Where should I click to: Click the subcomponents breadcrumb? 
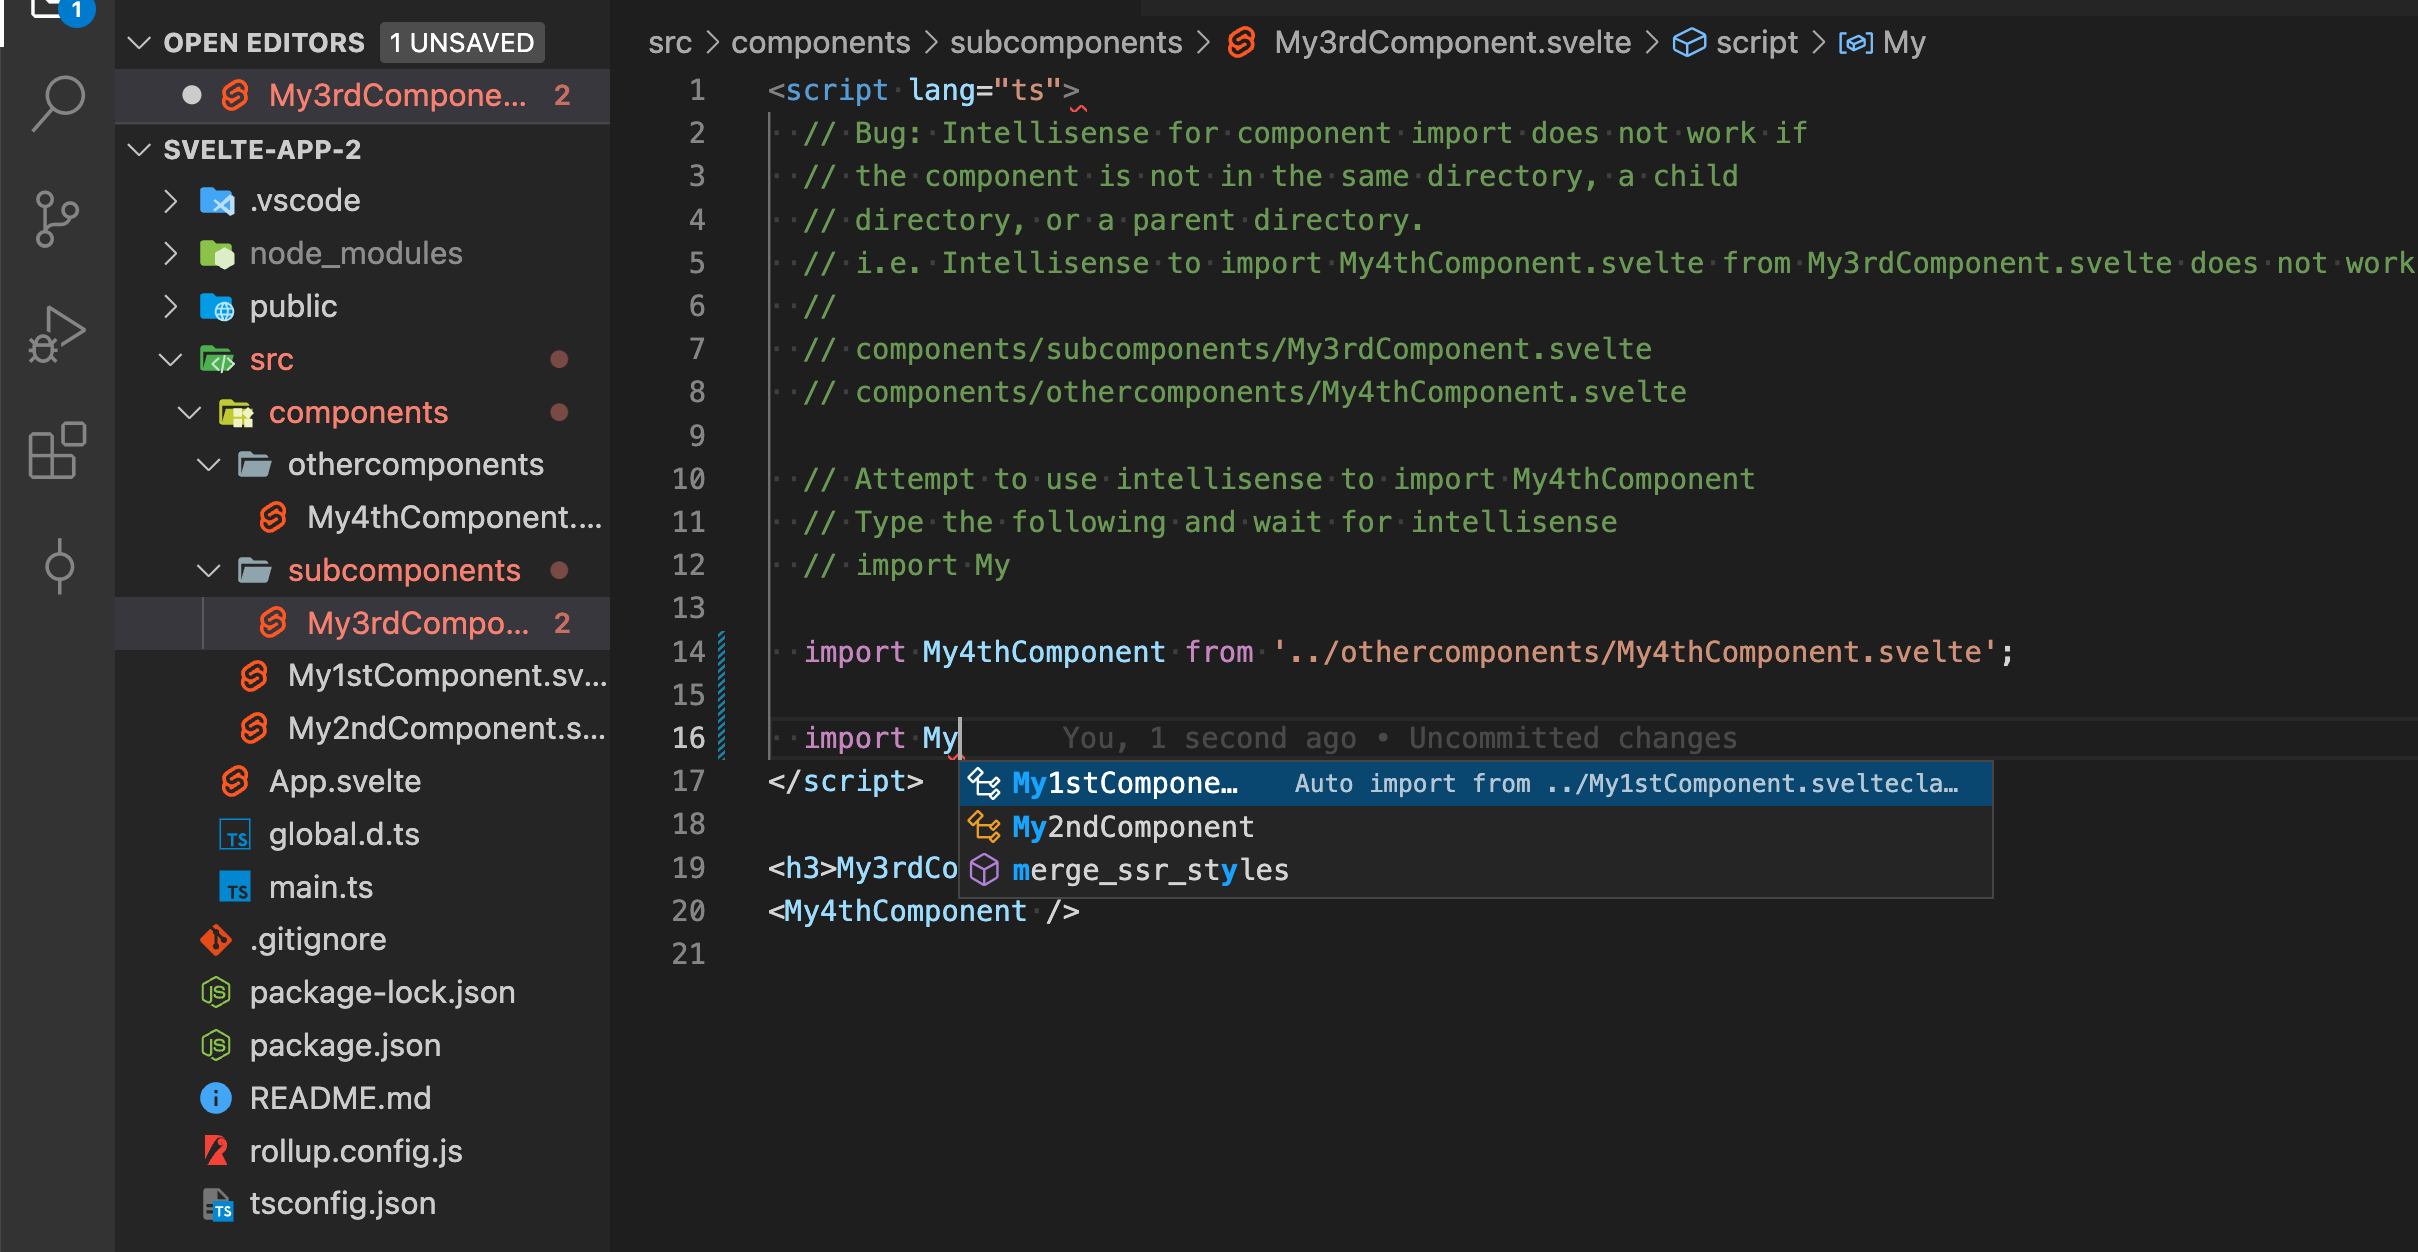(1065, 42)
